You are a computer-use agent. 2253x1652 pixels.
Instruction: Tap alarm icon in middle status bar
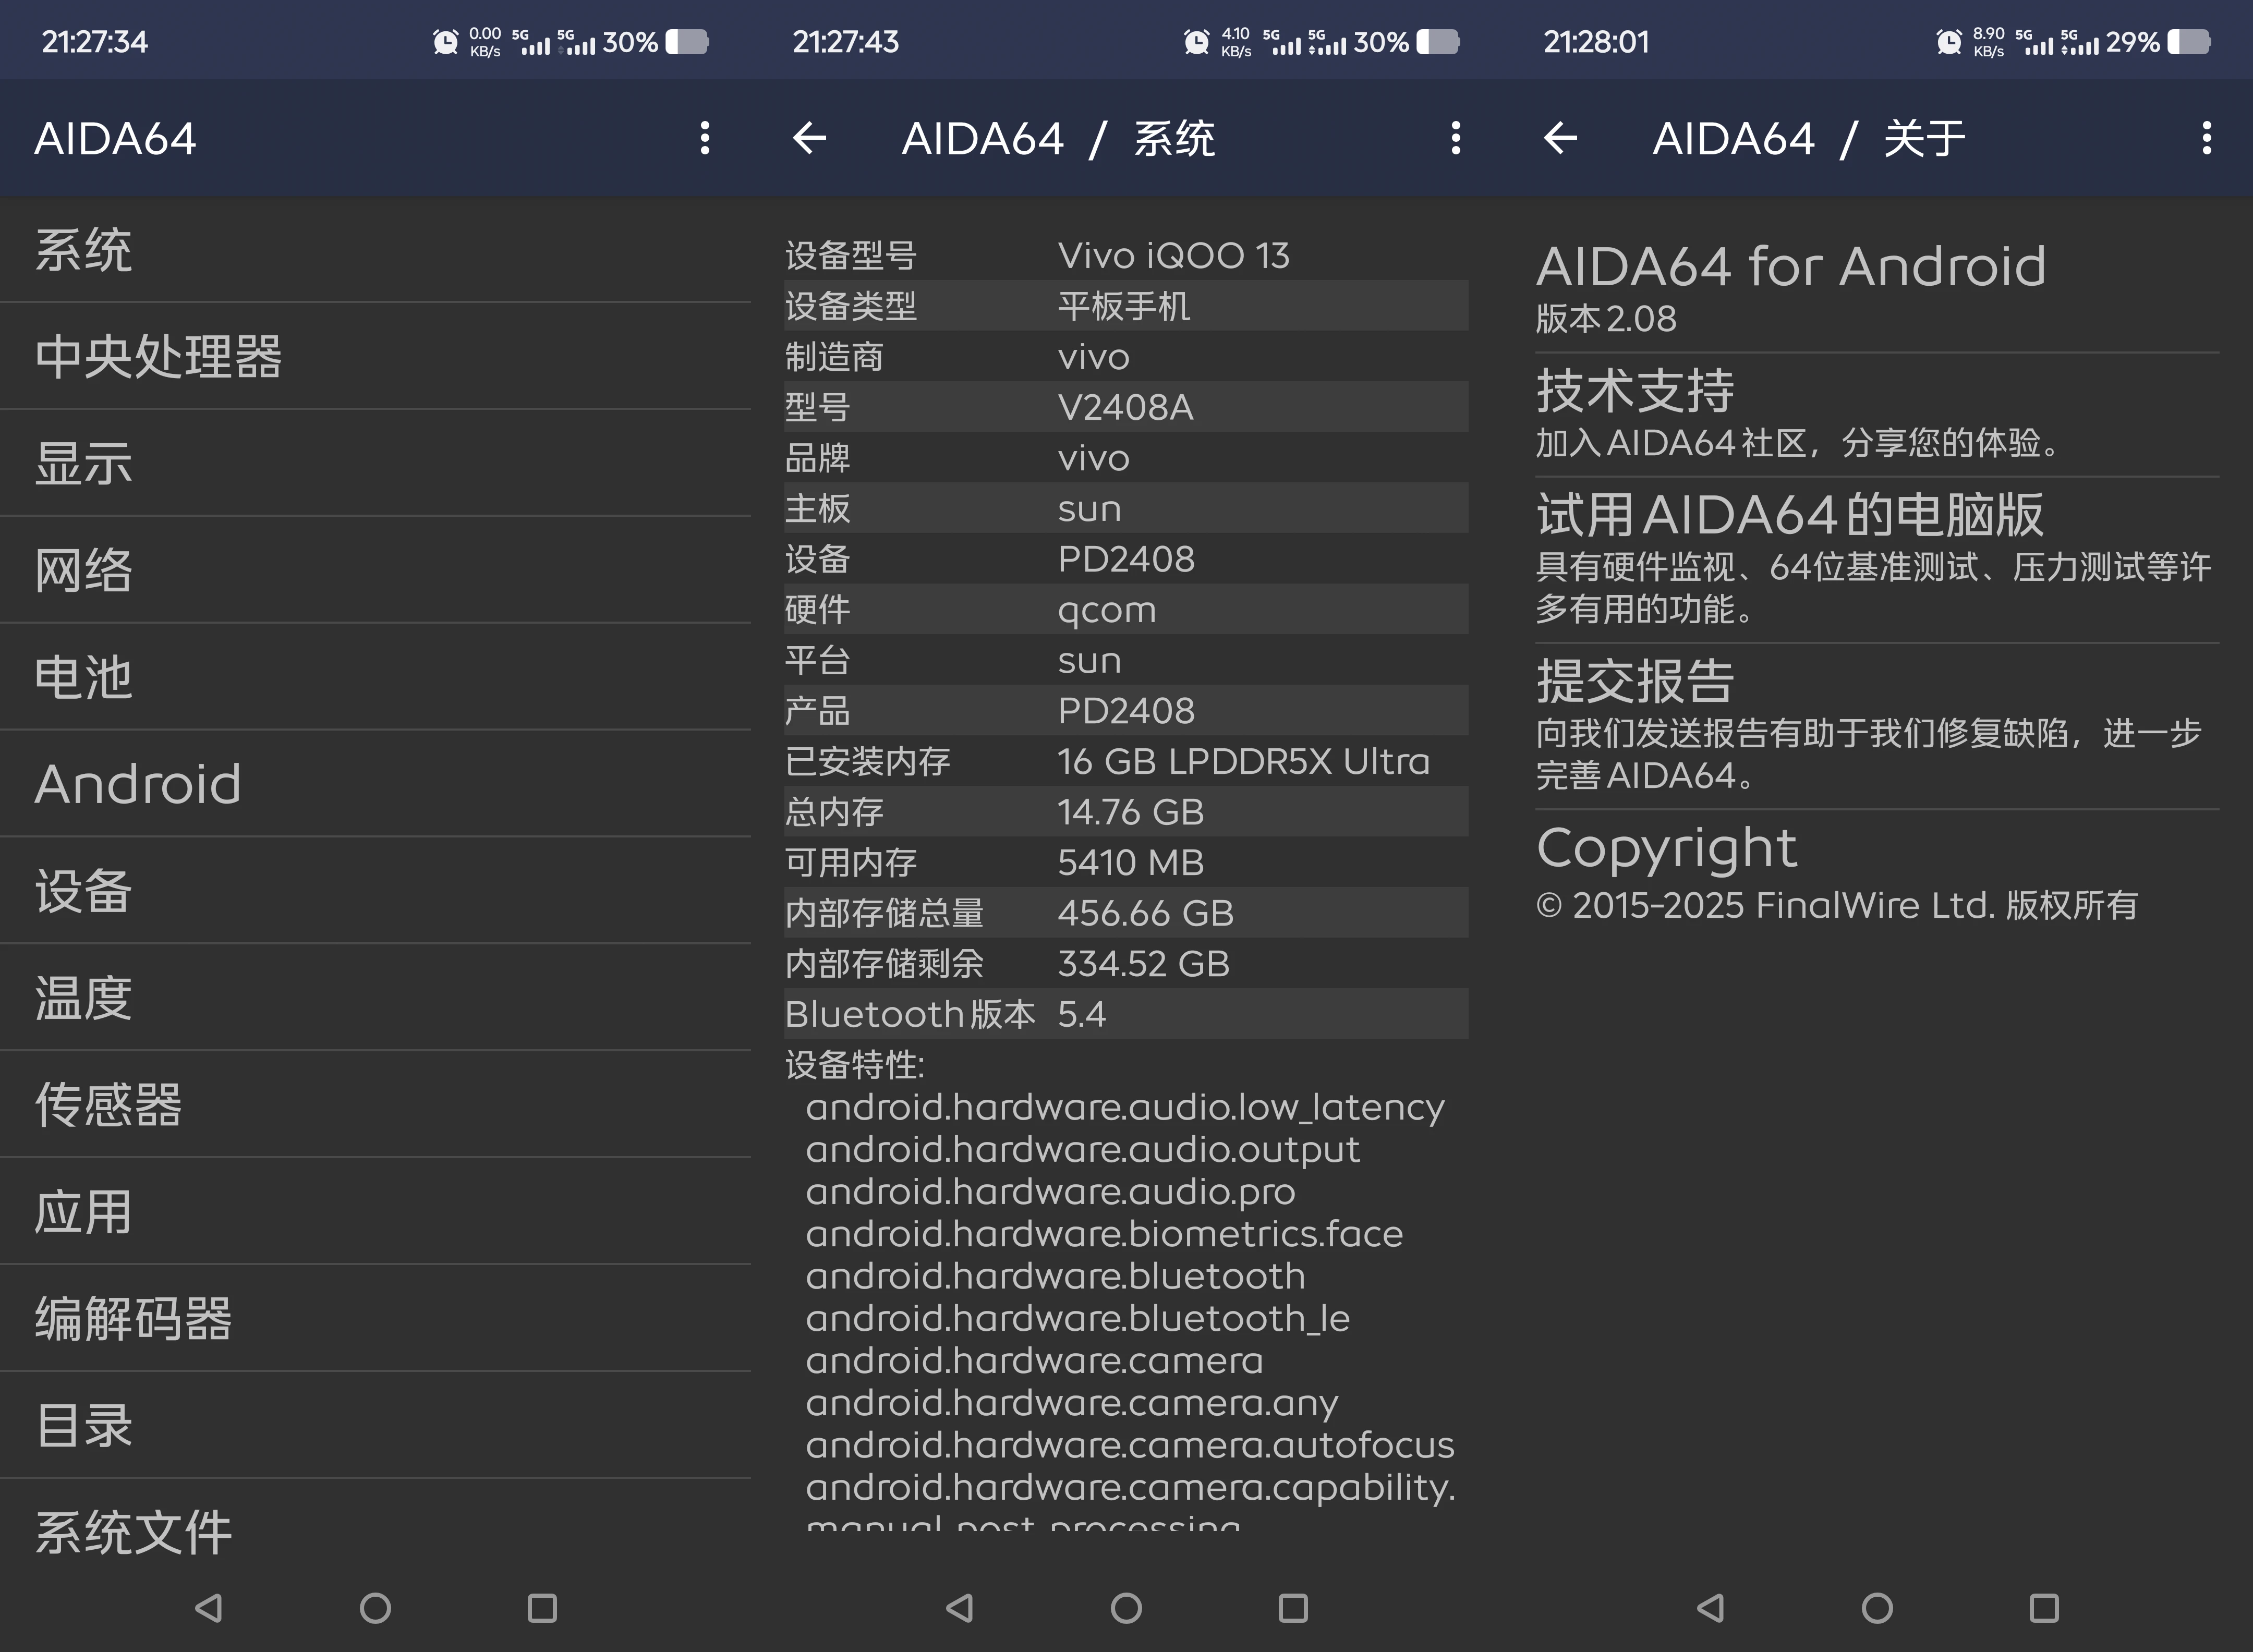1196,42
